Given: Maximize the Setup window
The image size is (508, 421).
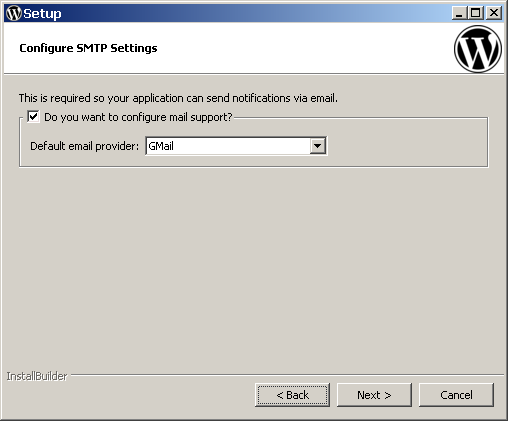Looking at the screenshot, I should (x=476, y=13).
